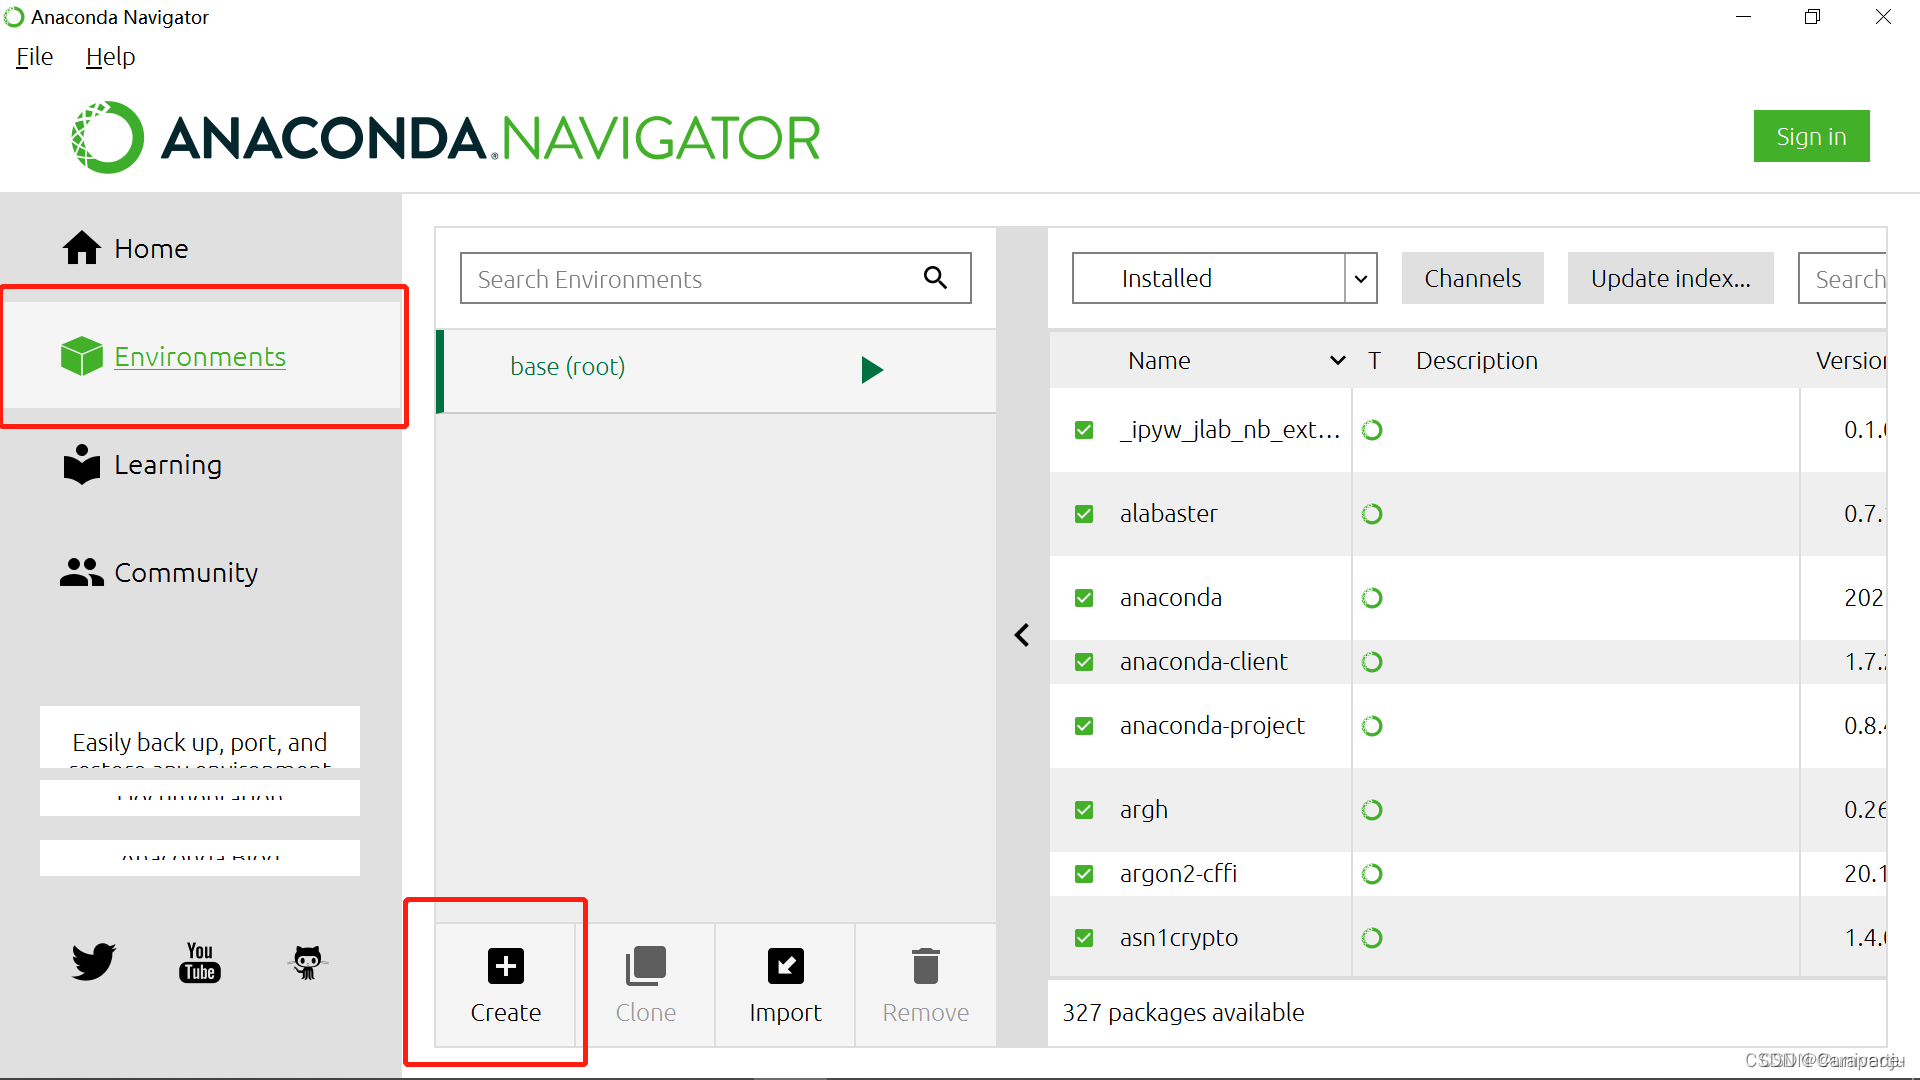The width and height of the screenshot is (1920, 1080).
Task: Toggle the asn1crypto checkbox
Action: (1084, 938)
